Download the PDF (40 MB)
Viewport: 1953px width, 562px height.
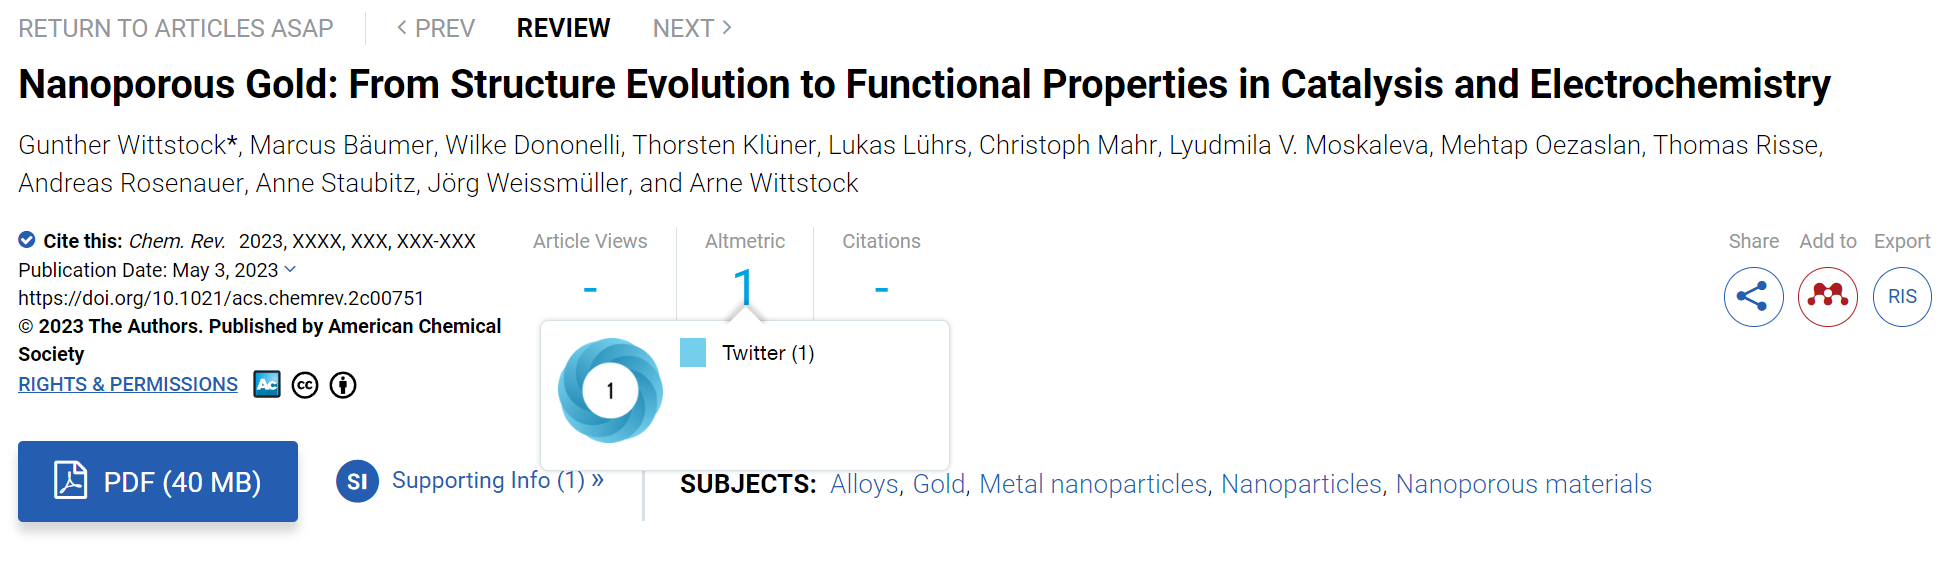[158, 481]
